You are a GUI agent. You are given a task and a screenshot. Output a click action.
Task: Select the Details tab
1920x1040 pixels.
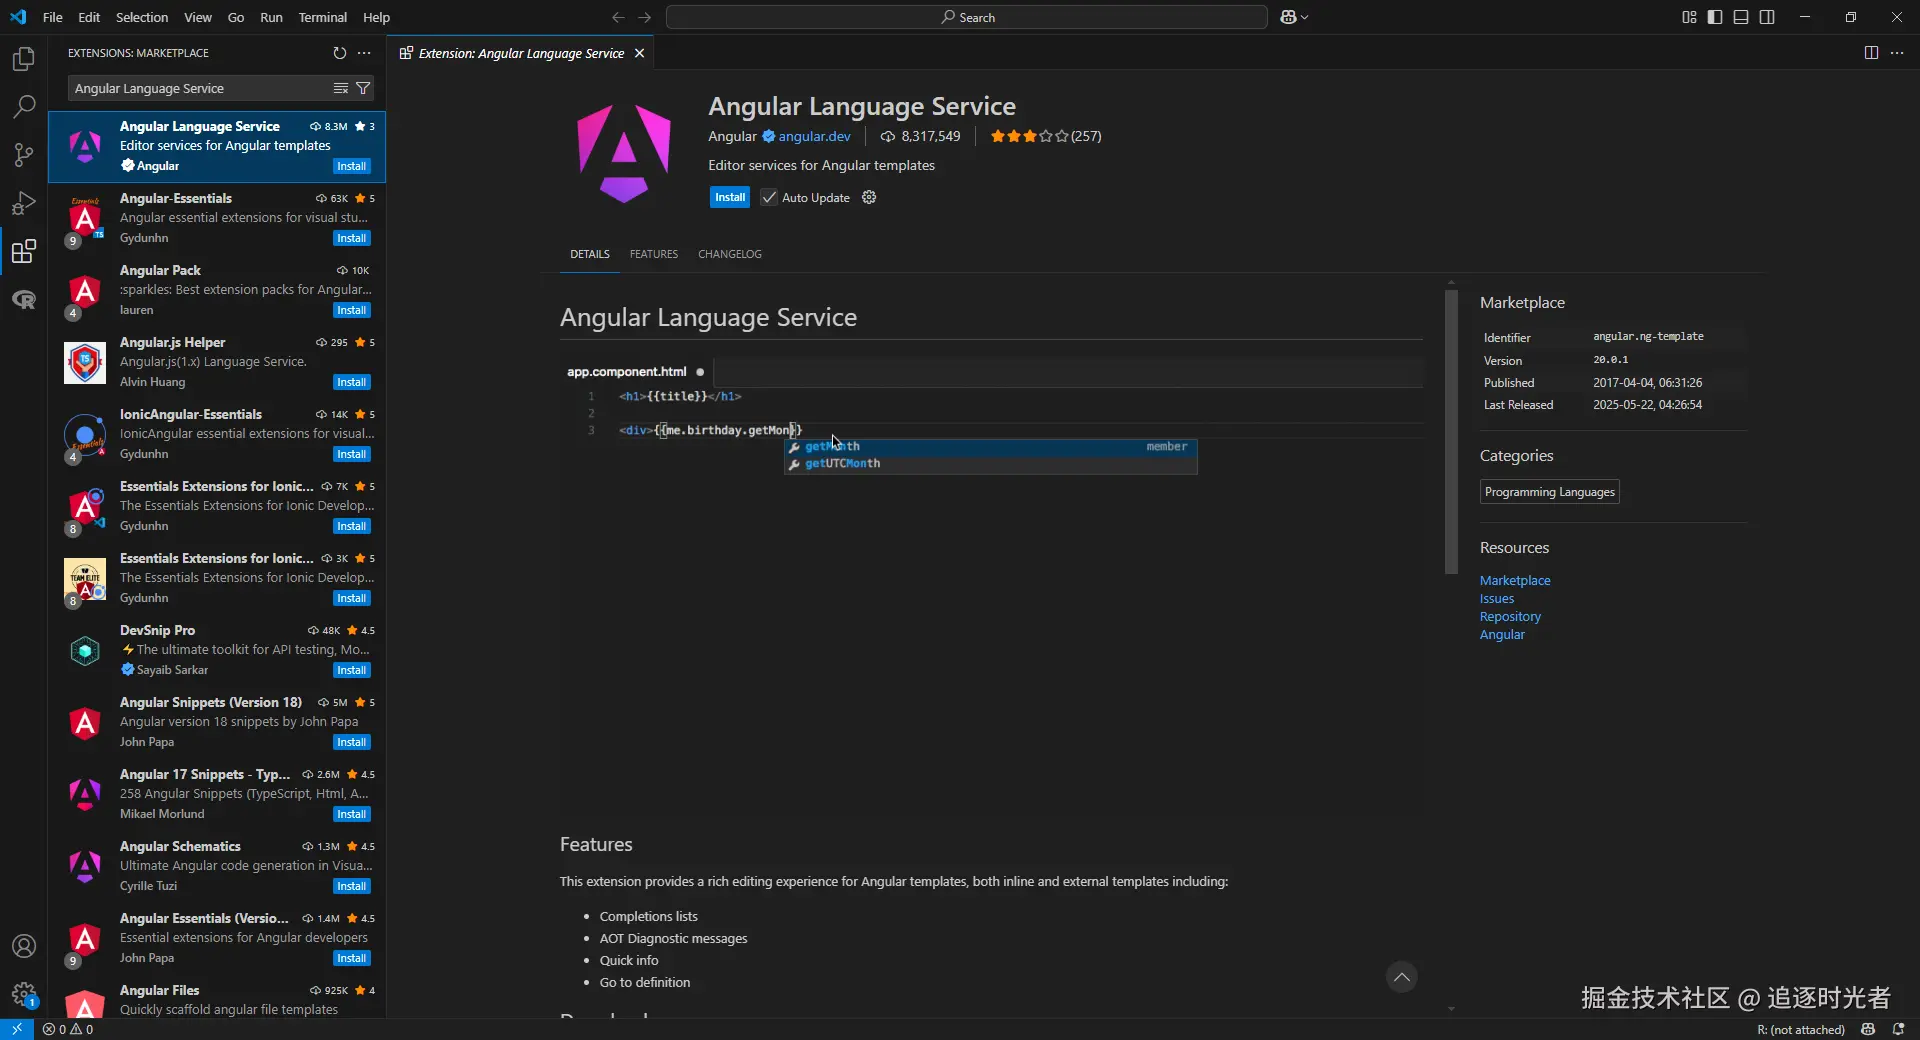(590, 254)
